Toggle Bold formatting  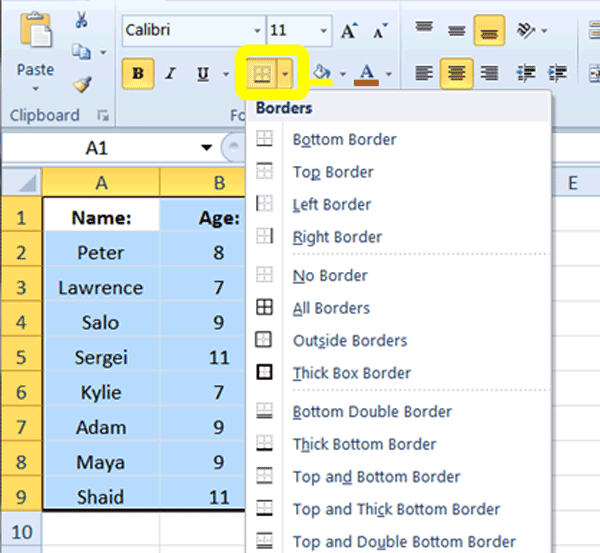click(138, 73)
